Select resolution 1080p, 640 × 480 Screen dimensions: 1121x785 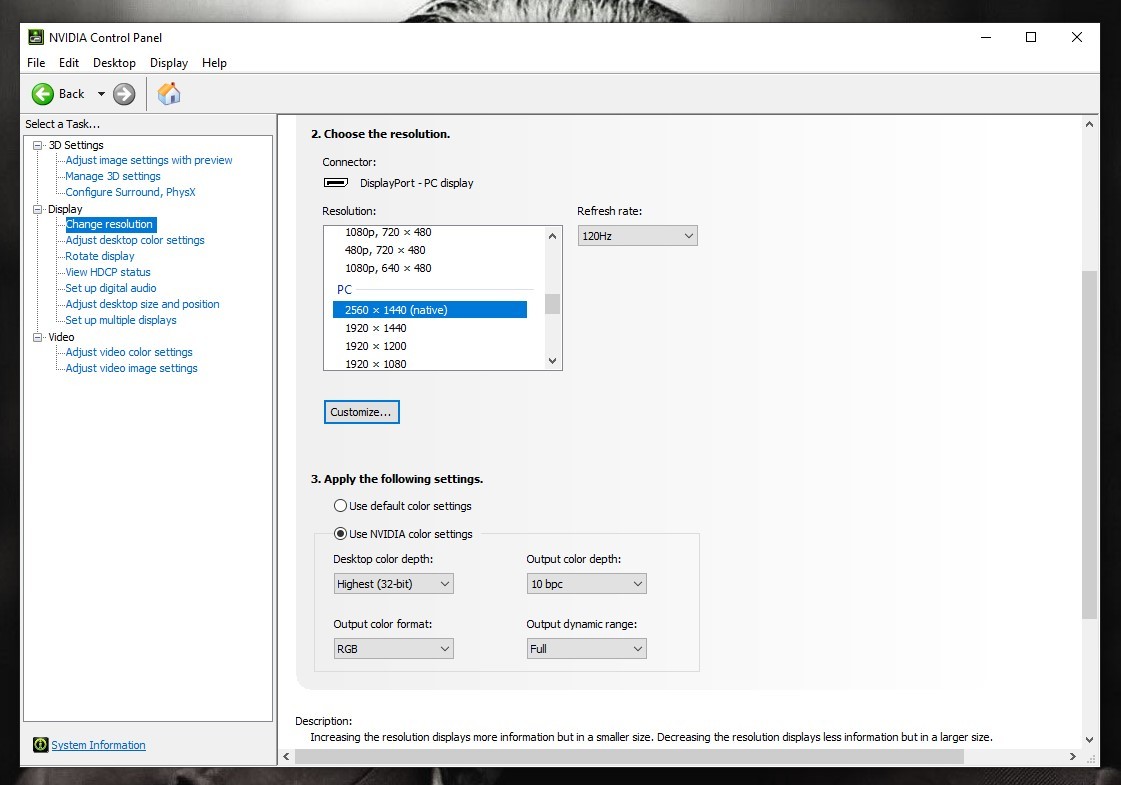(388, 268)
